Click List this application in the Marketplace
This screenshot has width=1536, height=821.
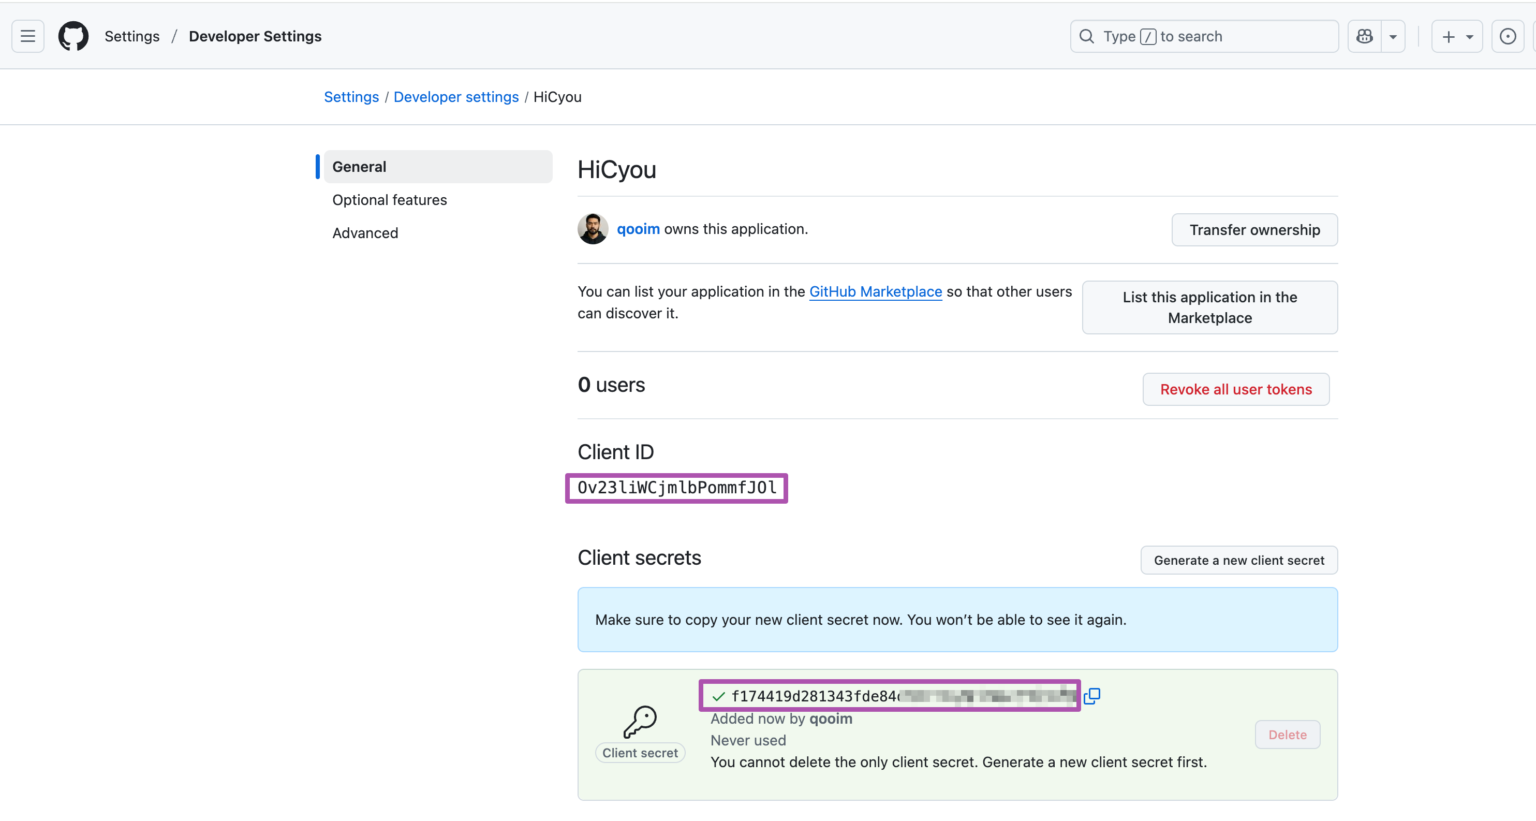pos(1210,308)
